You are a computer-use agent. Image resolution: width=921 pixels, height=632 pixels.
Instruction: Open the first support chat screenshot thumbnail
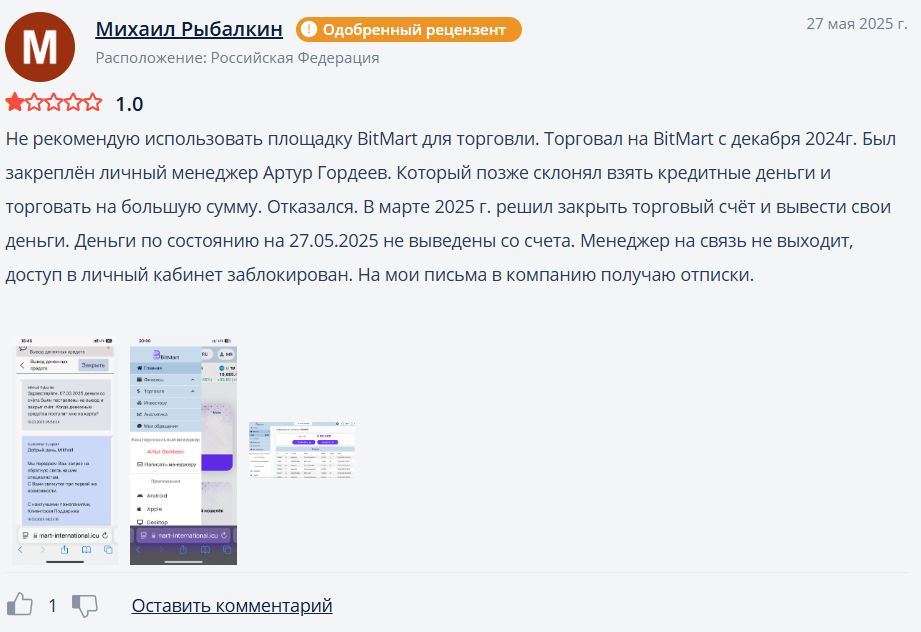65,451
